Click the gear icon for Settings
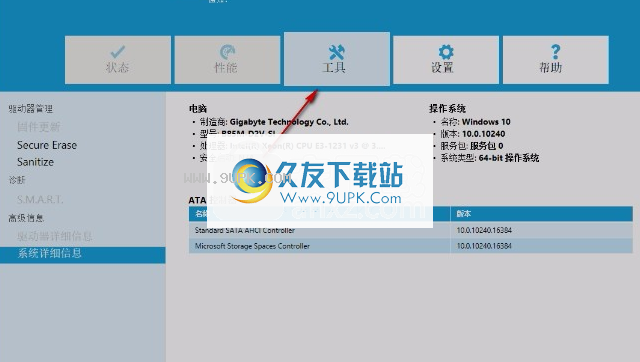 click(446, 52)
